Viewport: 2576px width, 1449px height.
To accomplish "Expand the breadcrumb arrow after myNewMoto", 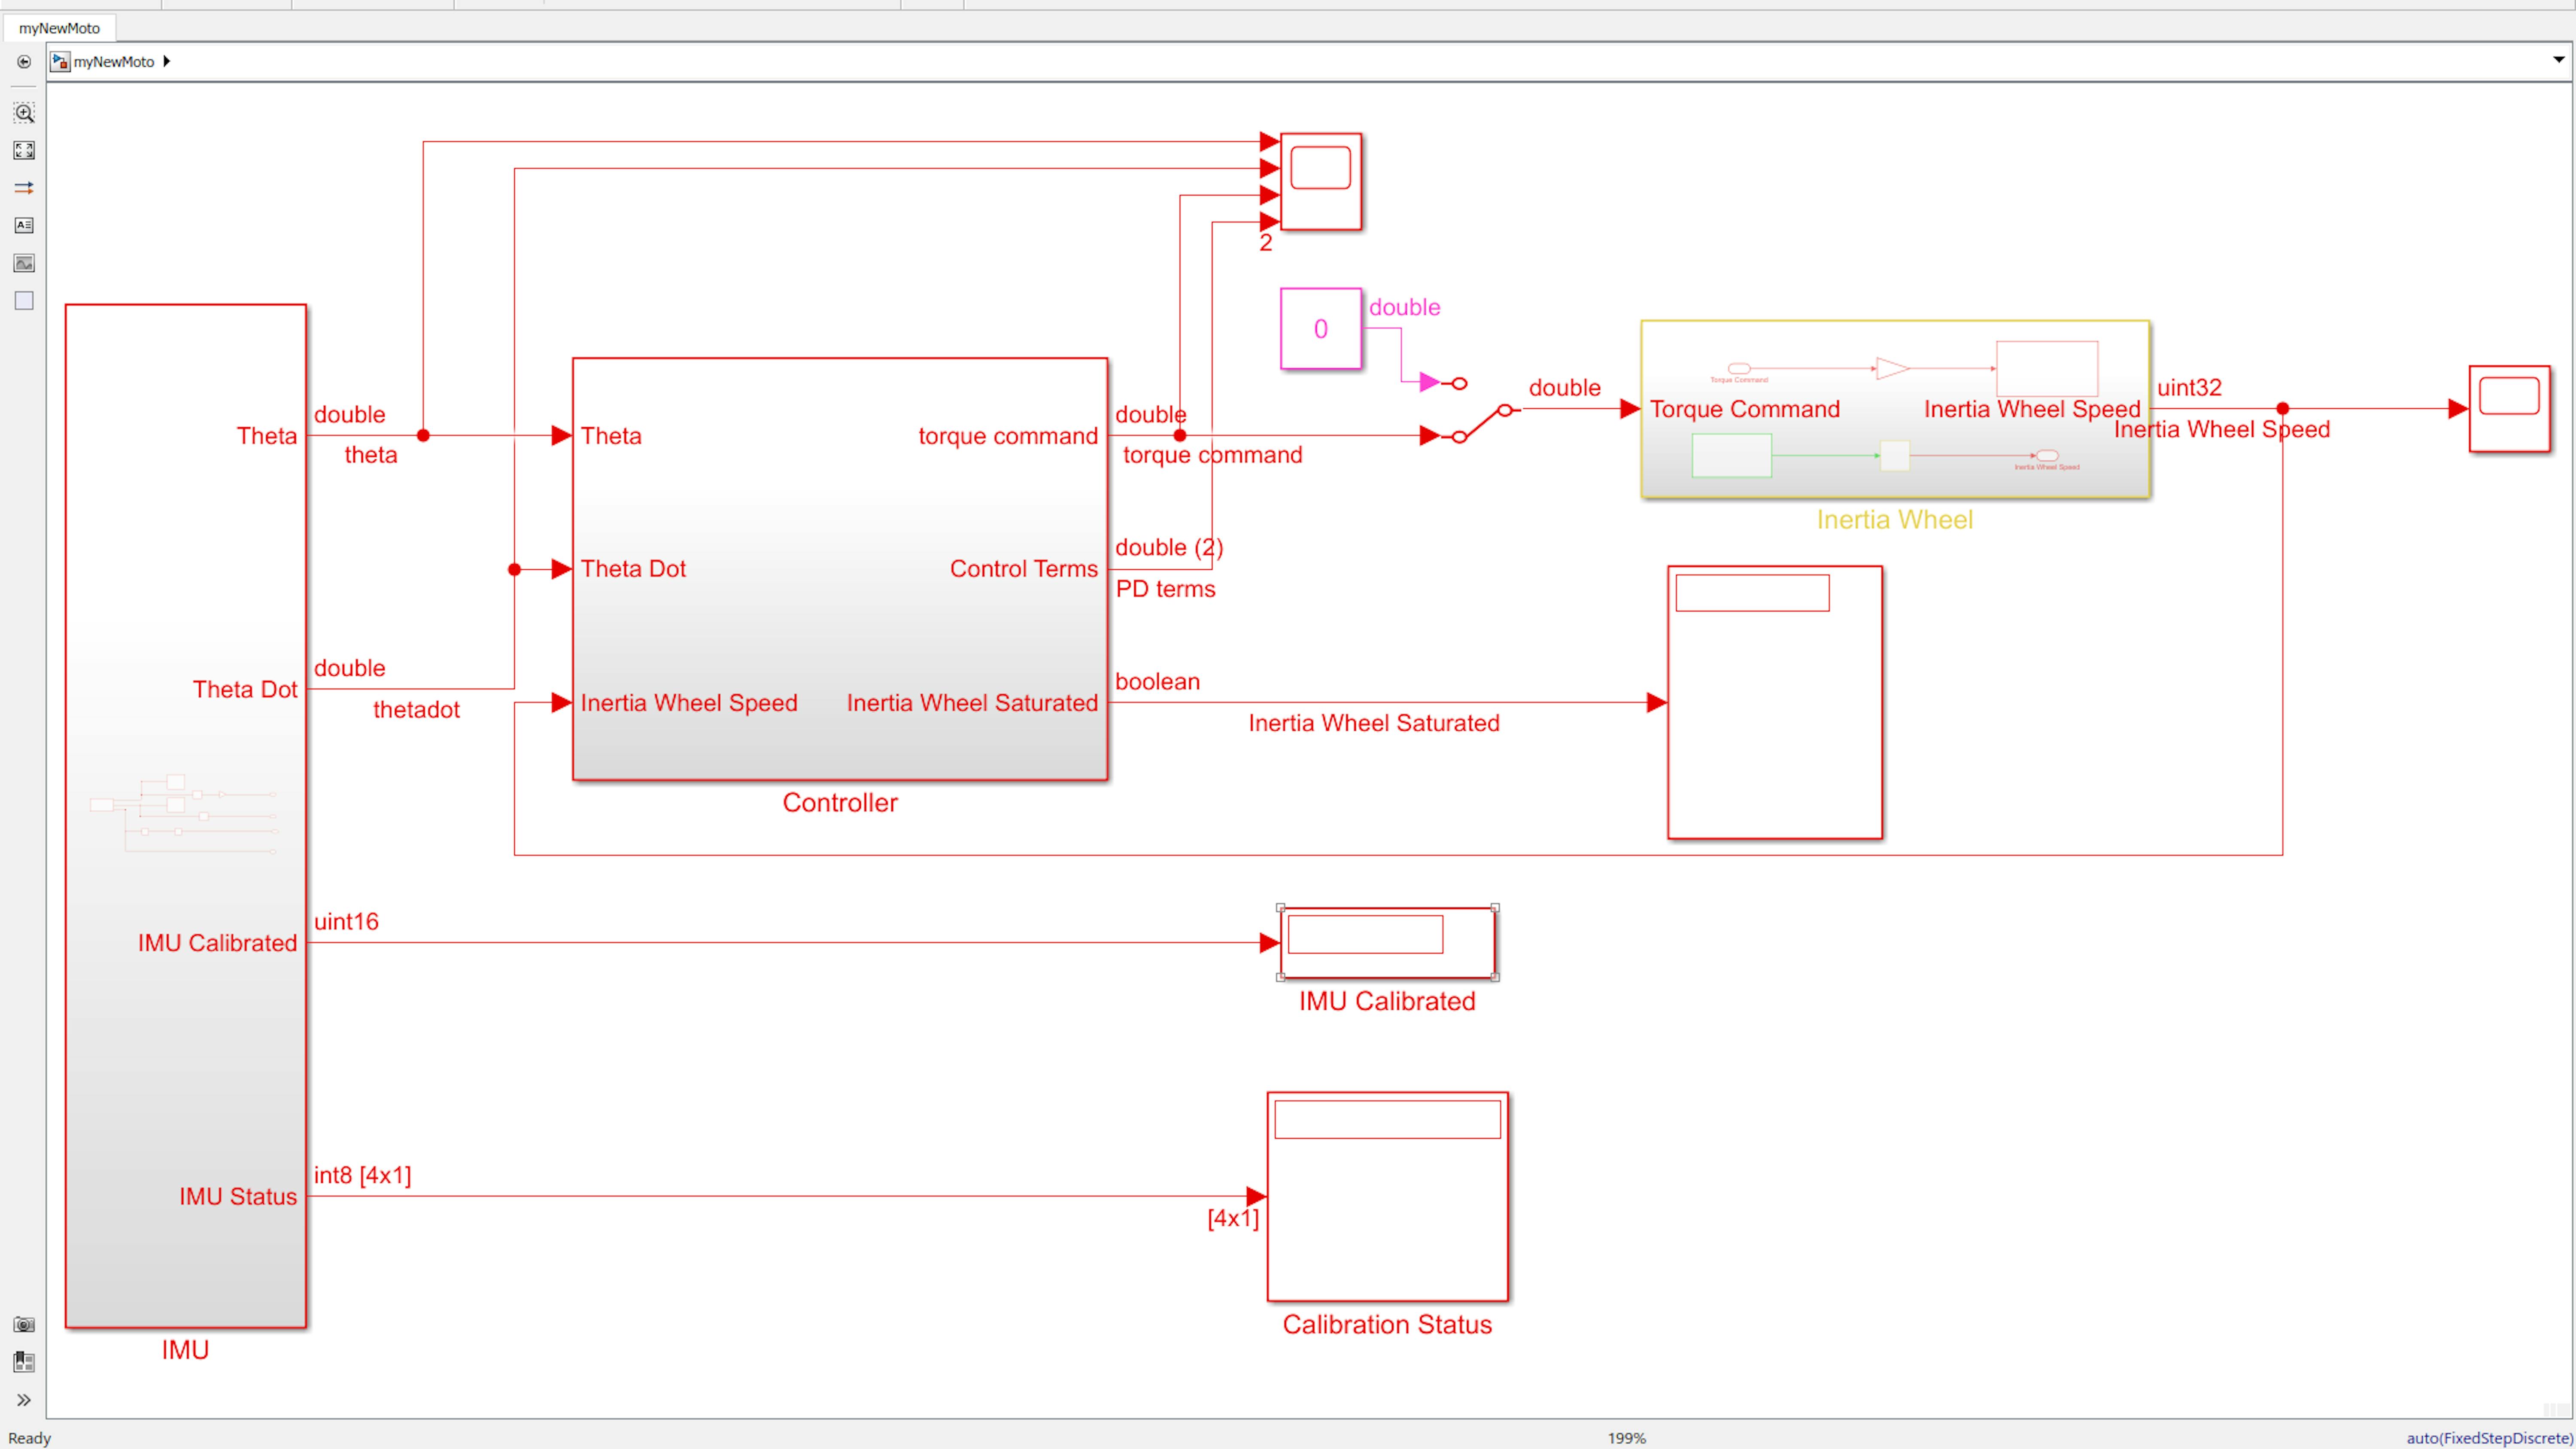I will (x=167, y=61).
